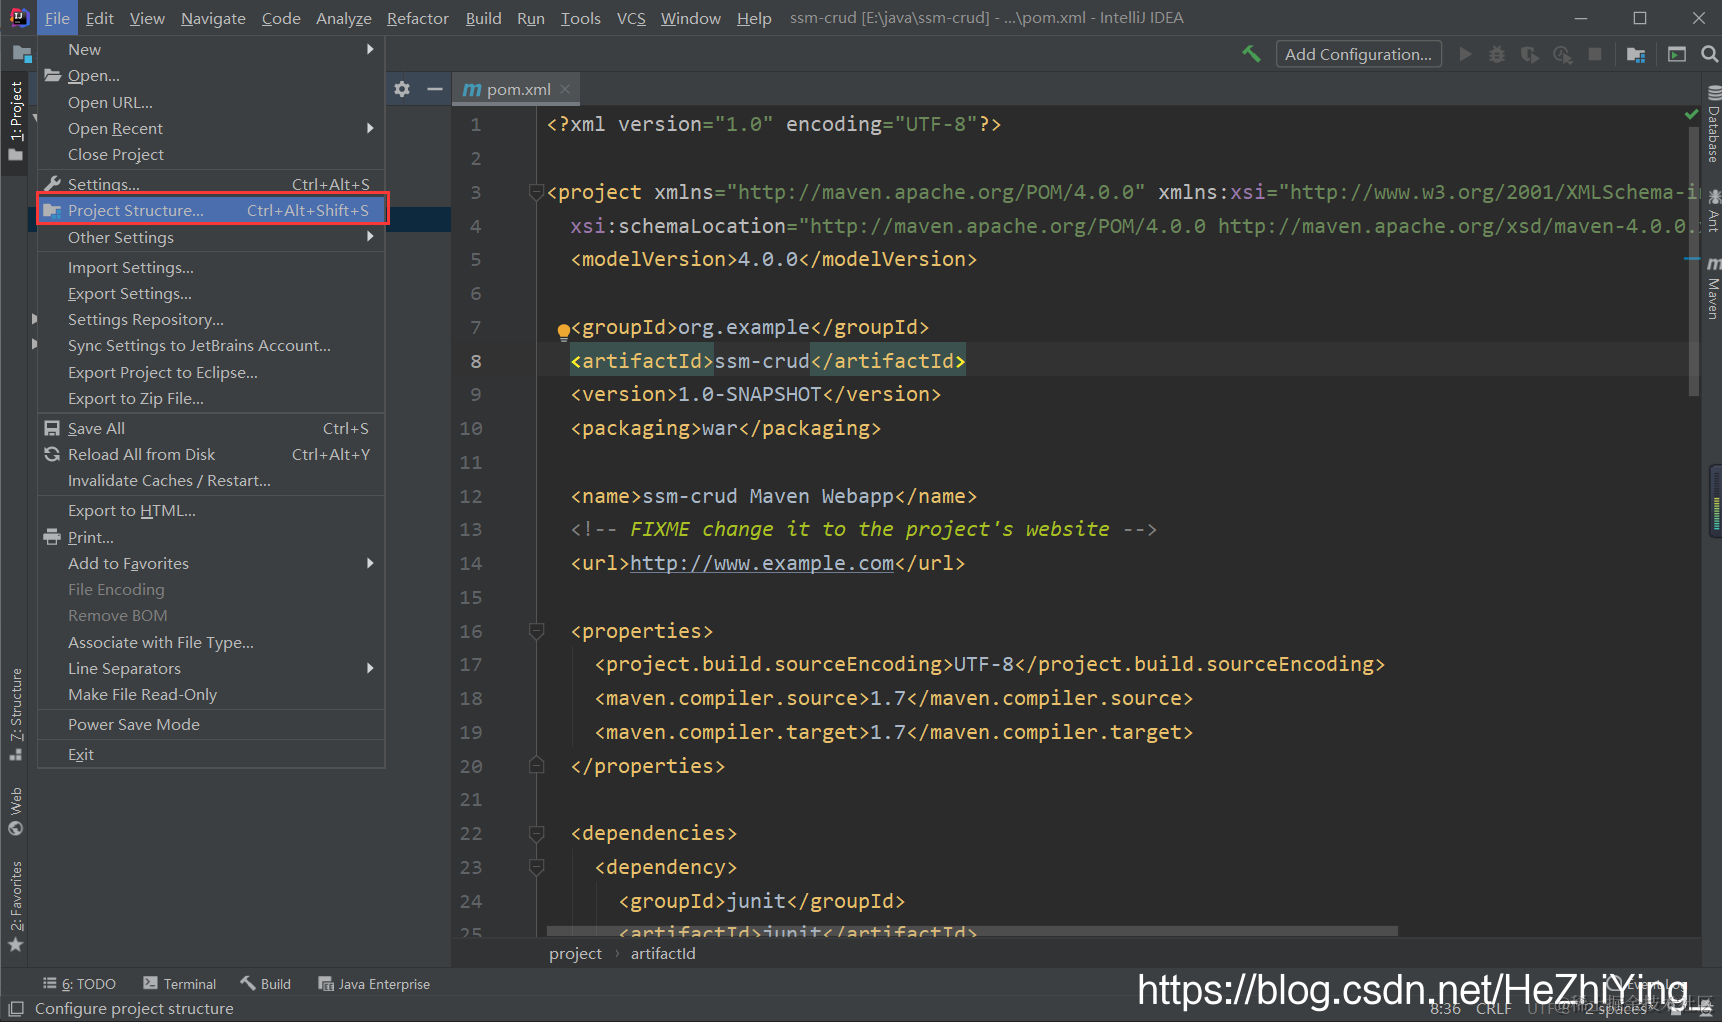Enable Power Save Mode in File menu

(211, 724)
